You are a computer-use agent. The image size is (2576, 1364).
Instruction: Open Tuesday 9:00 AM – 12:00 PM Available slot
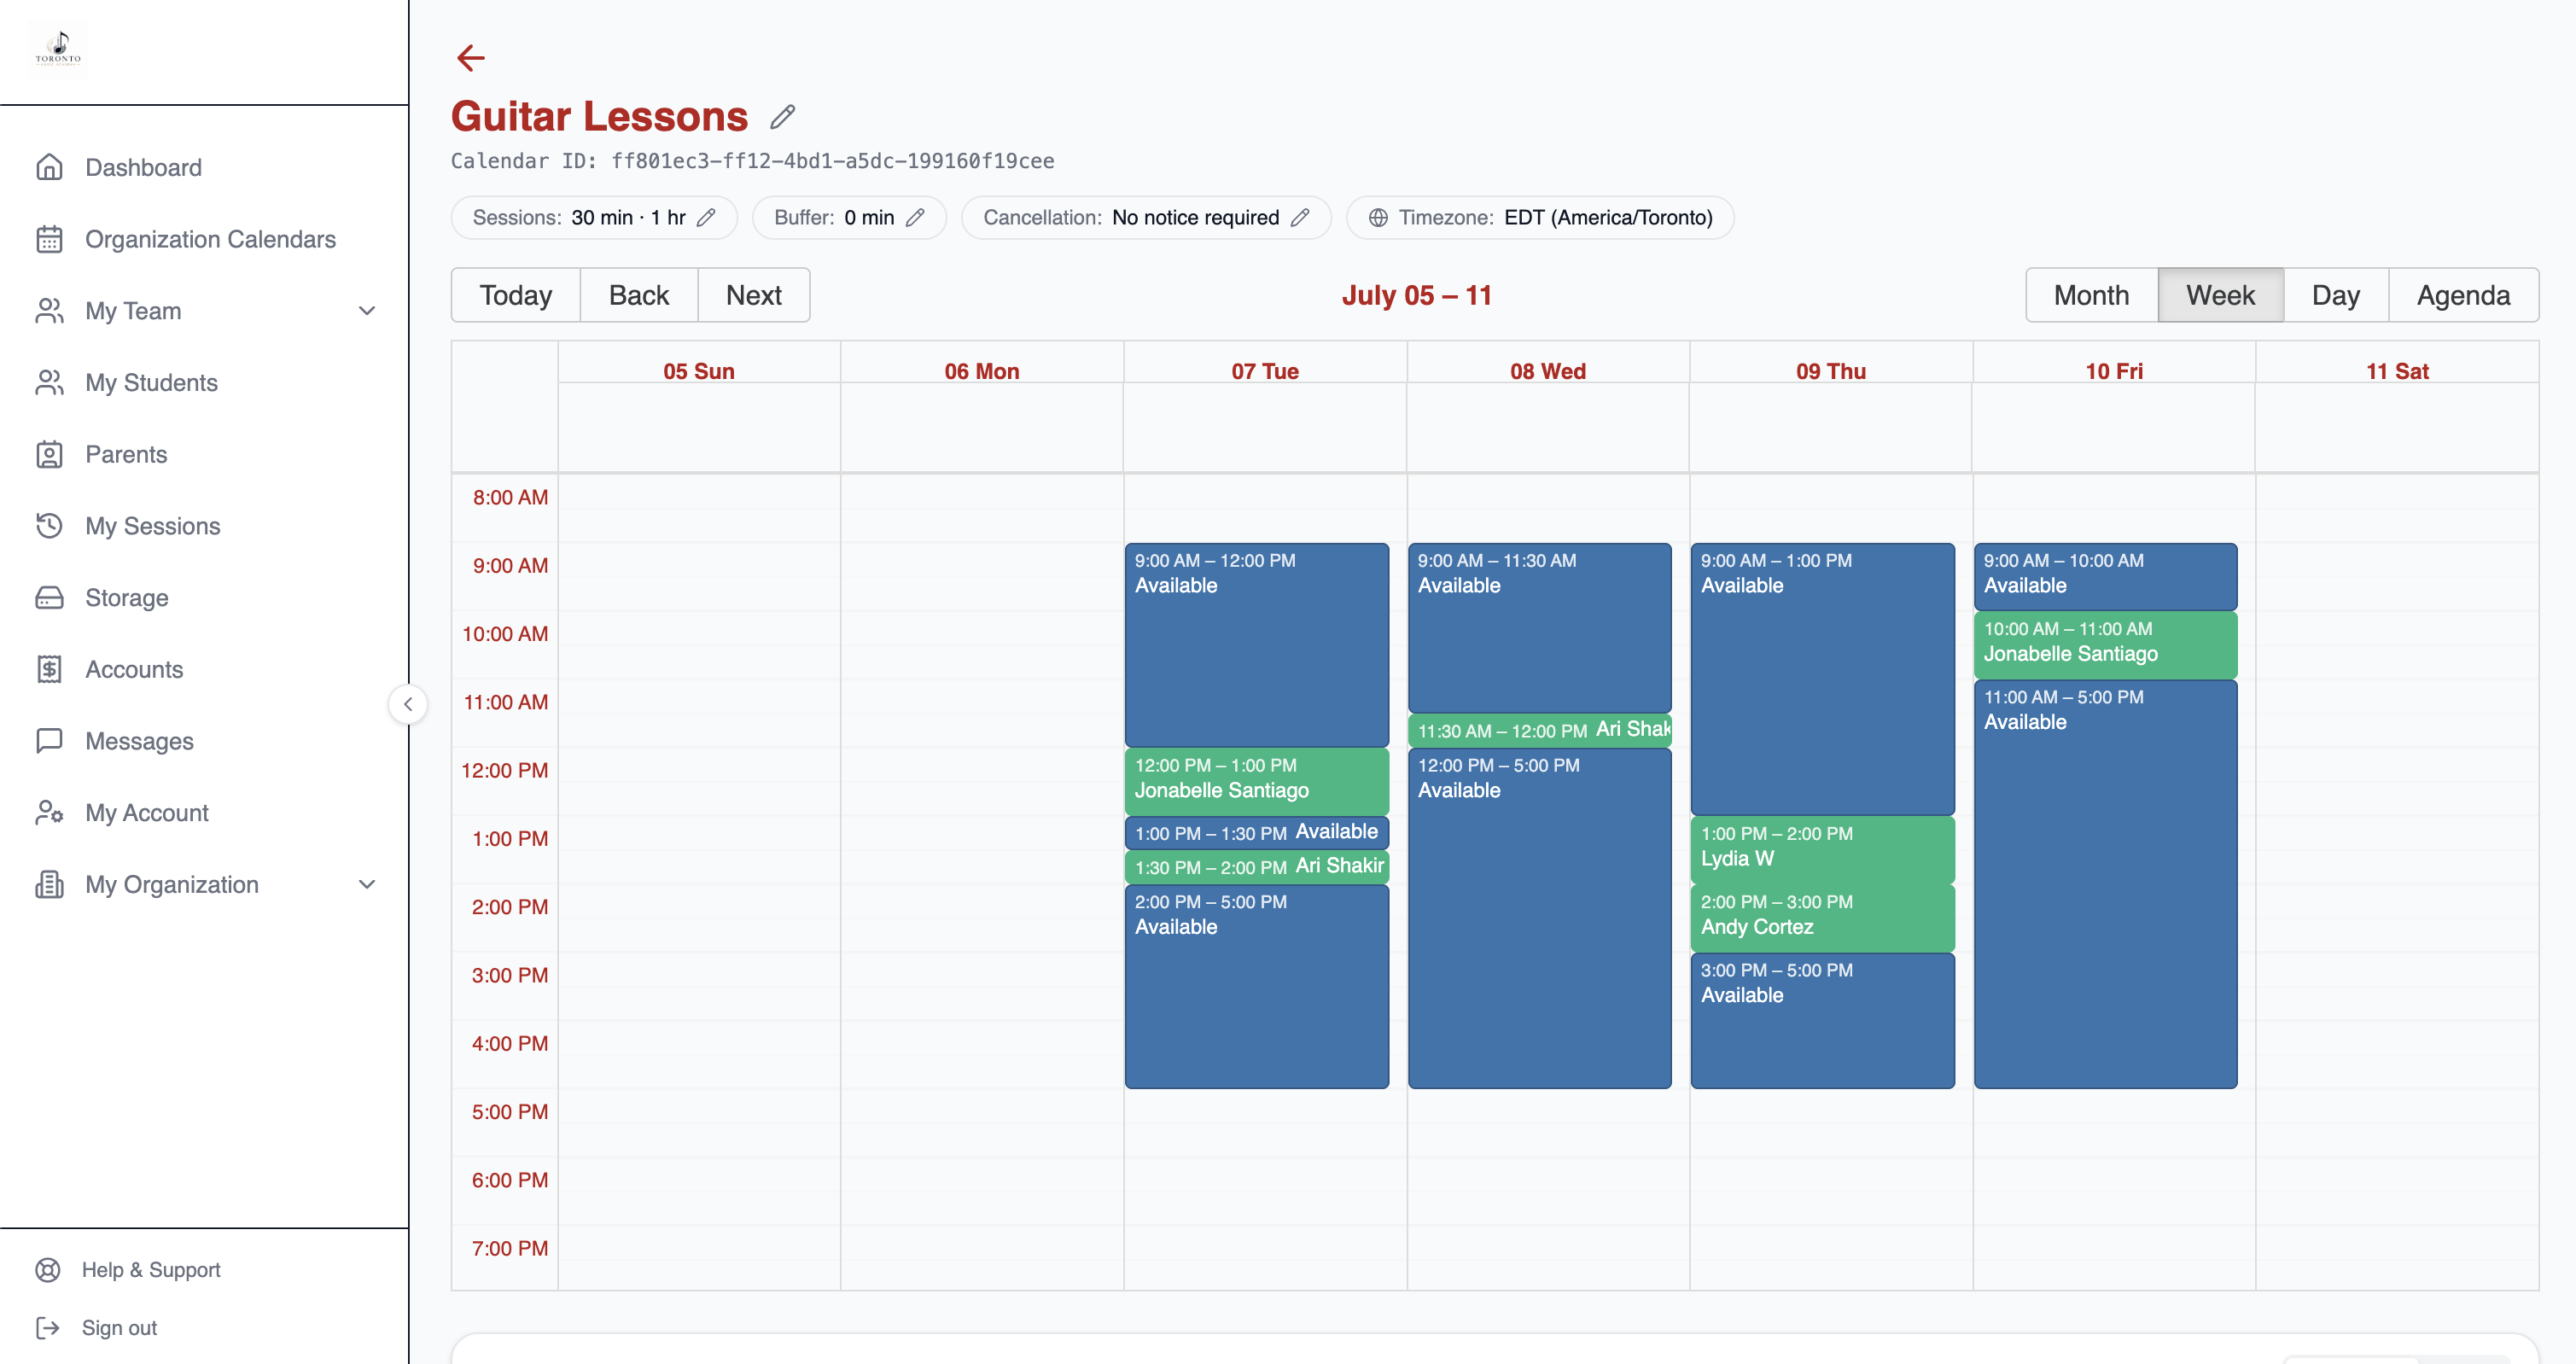(x=1256, y=645)
